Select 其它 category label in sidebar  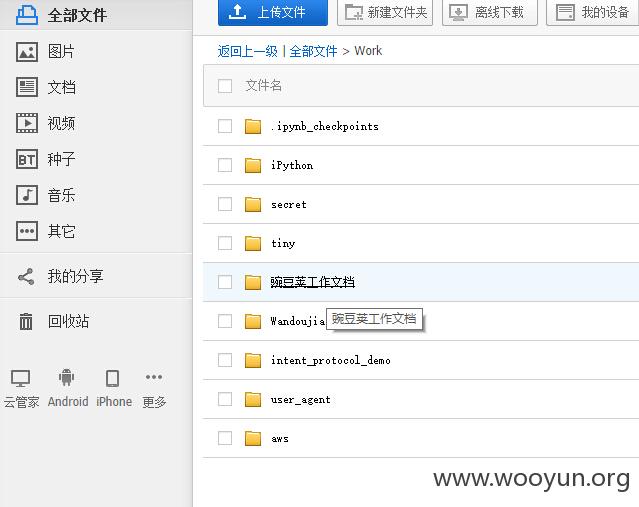point(61,231)
